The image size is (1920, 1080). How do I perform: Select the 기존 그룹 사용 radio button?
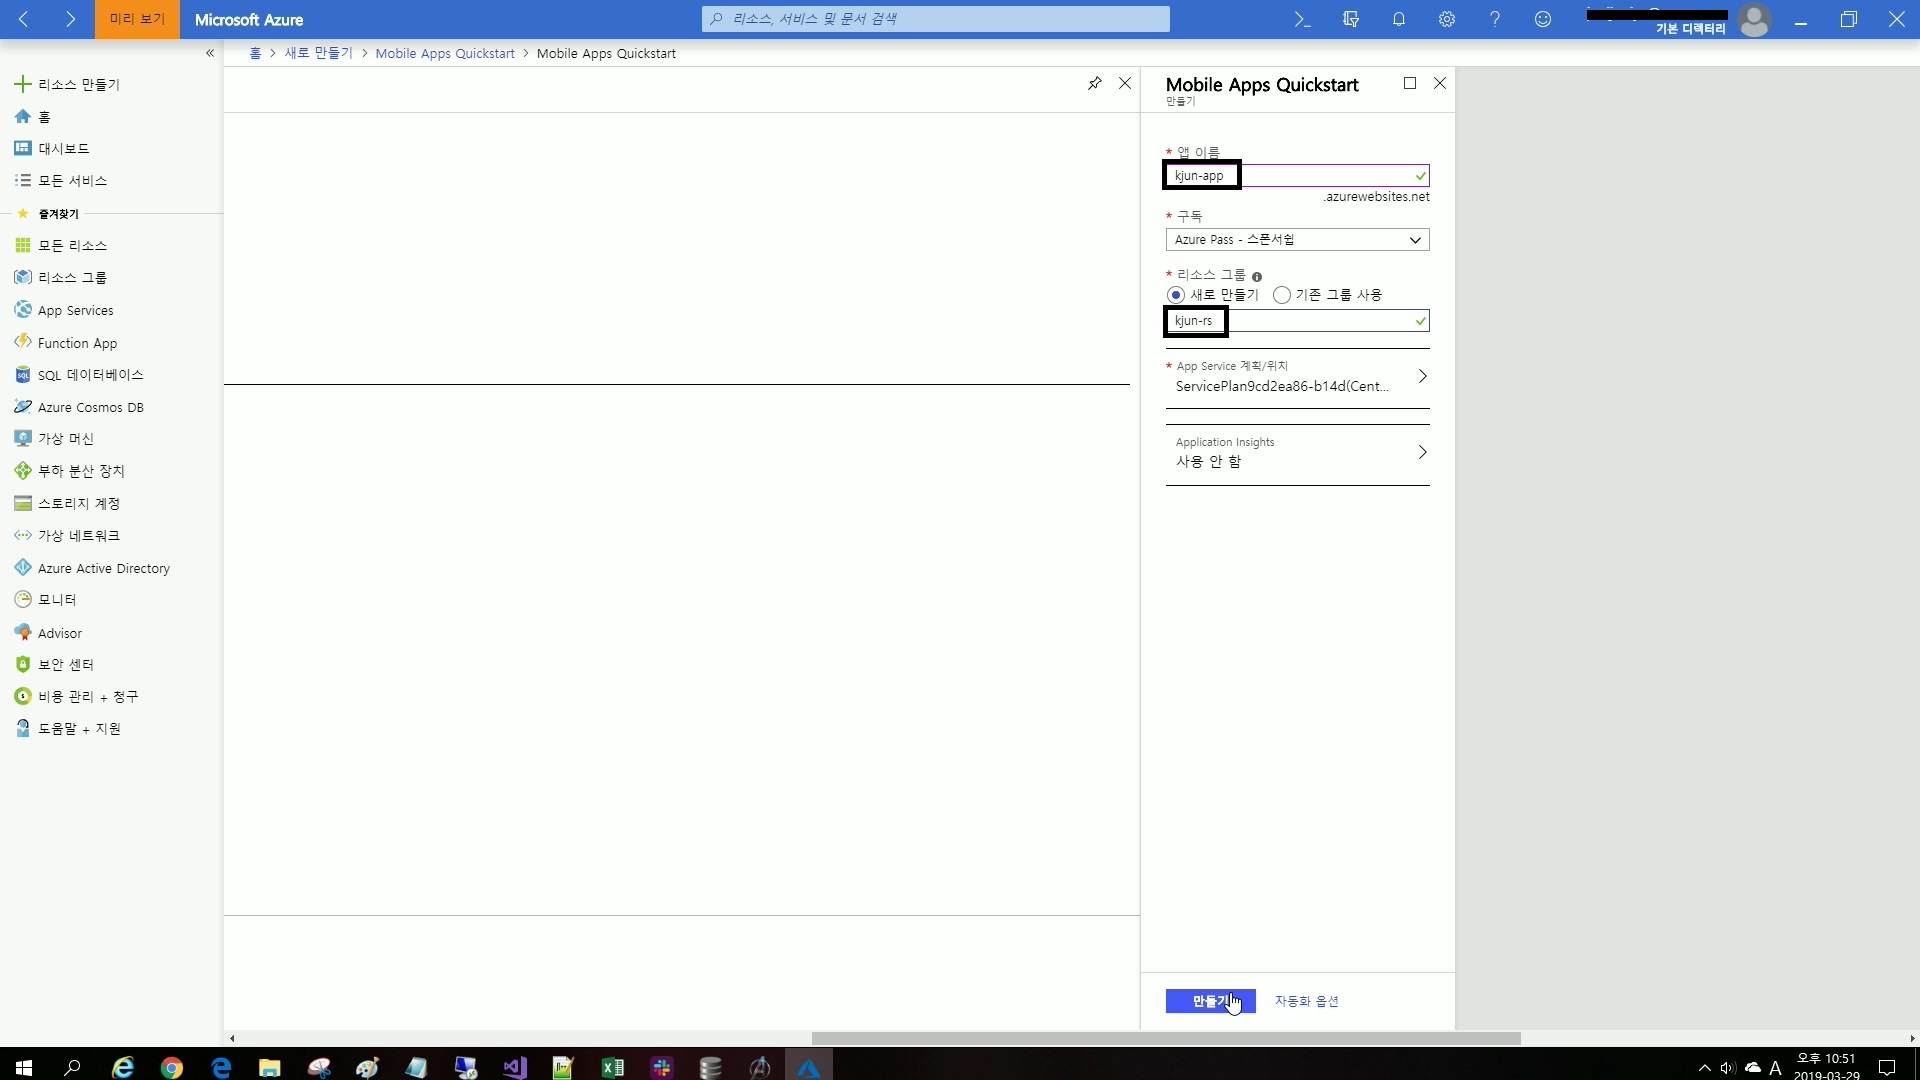coord(1282,295)
